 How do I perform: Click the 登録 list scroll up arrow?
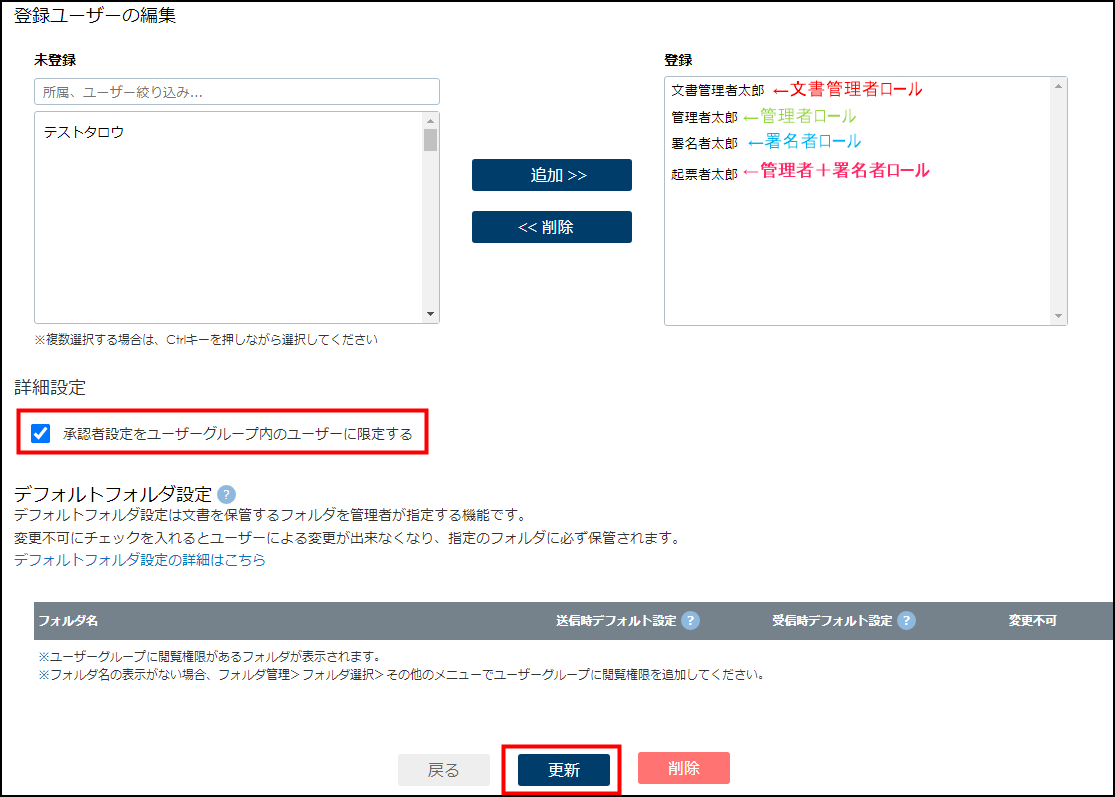pos(1058,86)
